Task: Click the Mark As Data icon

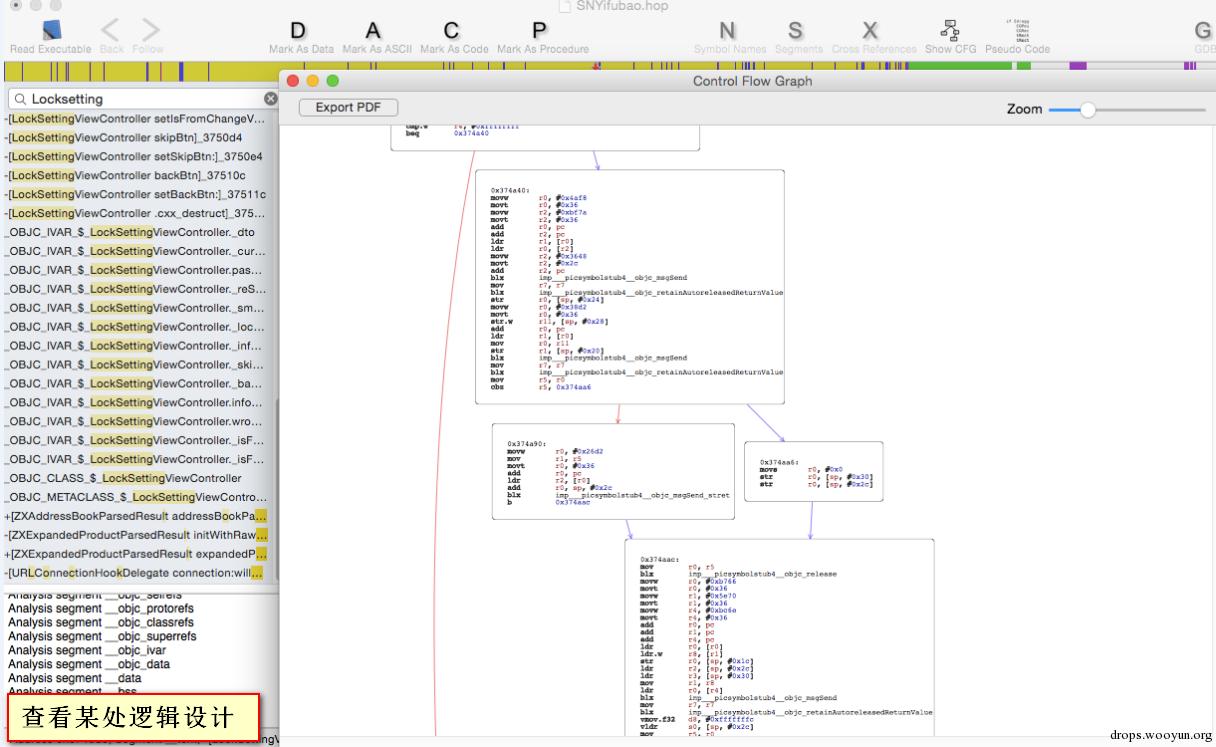Action: pyautogui.click(x=299, y=31)
